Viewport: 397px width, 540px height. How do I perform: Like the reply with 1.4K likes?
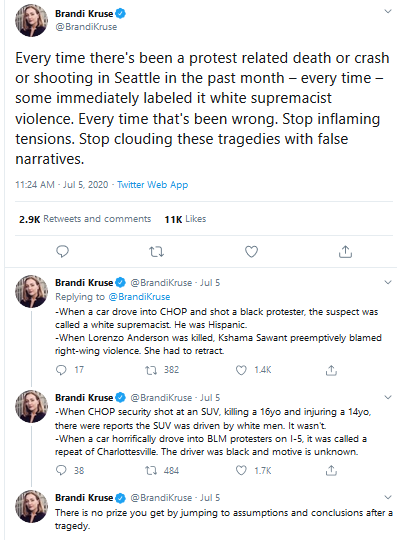coord(241,370)
